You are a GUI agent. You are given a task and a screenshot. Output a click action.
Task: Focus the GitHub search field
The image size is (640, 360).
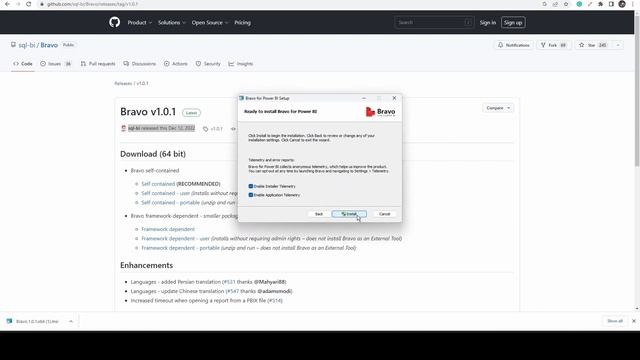(434, 22)
